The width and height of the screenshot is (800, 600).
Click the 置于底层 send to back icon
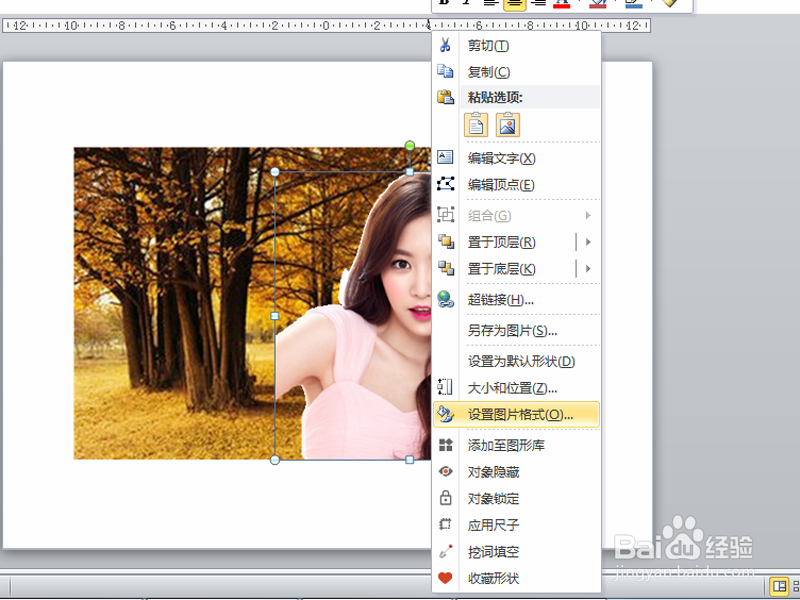446,268
